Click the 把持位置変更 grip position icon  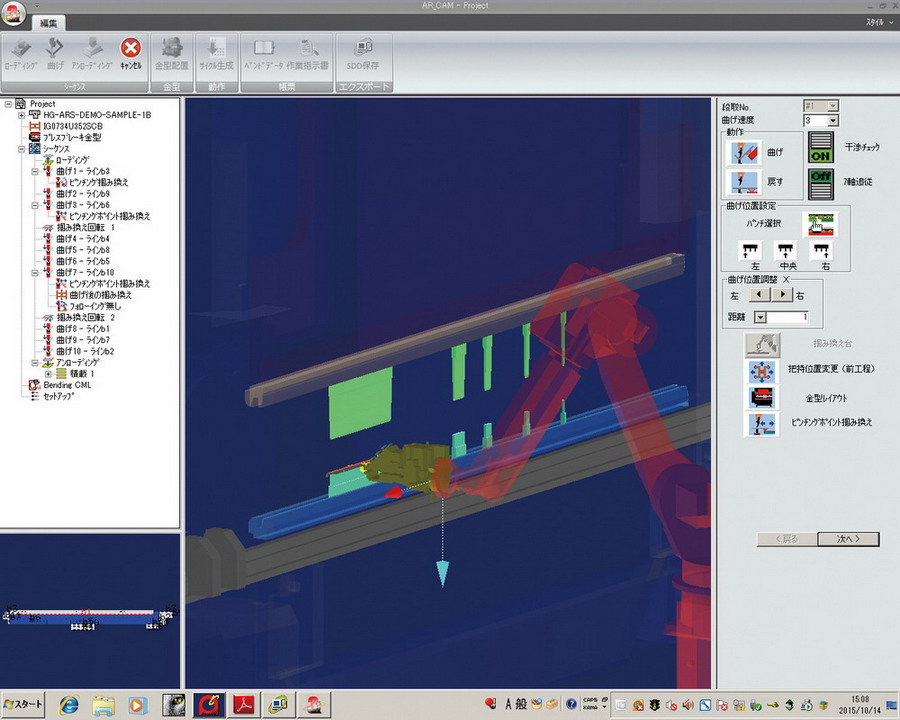click(x=763, y=370)
